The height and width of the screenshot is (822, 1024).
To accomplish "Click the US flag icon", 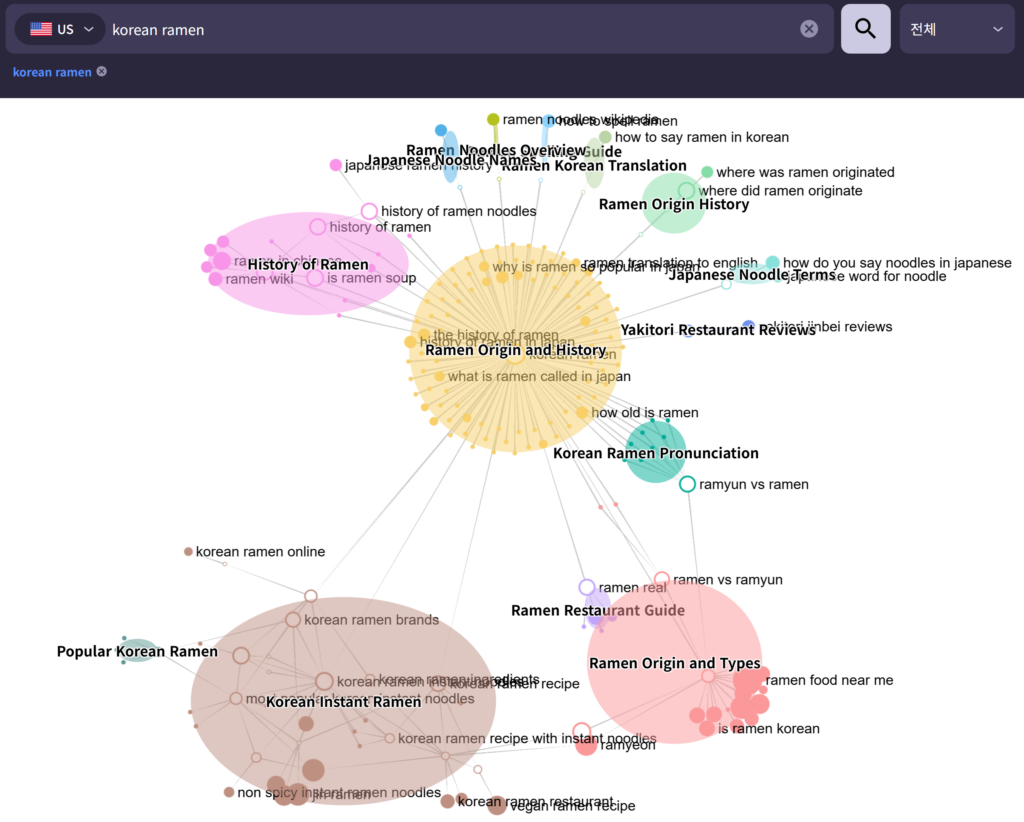I will (x=41, y=29).
